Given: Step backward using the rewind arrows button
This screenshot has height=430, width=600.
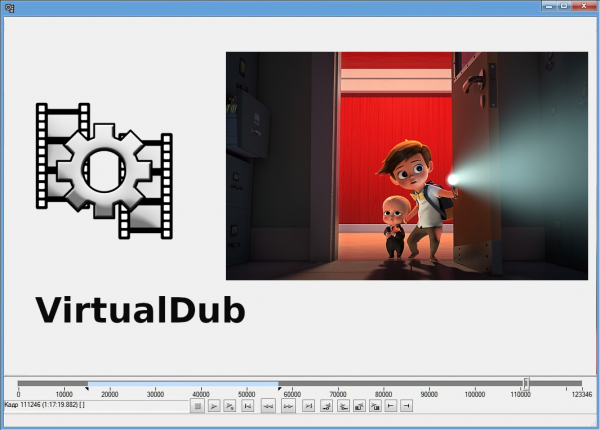Looking at the screenshot, I should 268,406.
